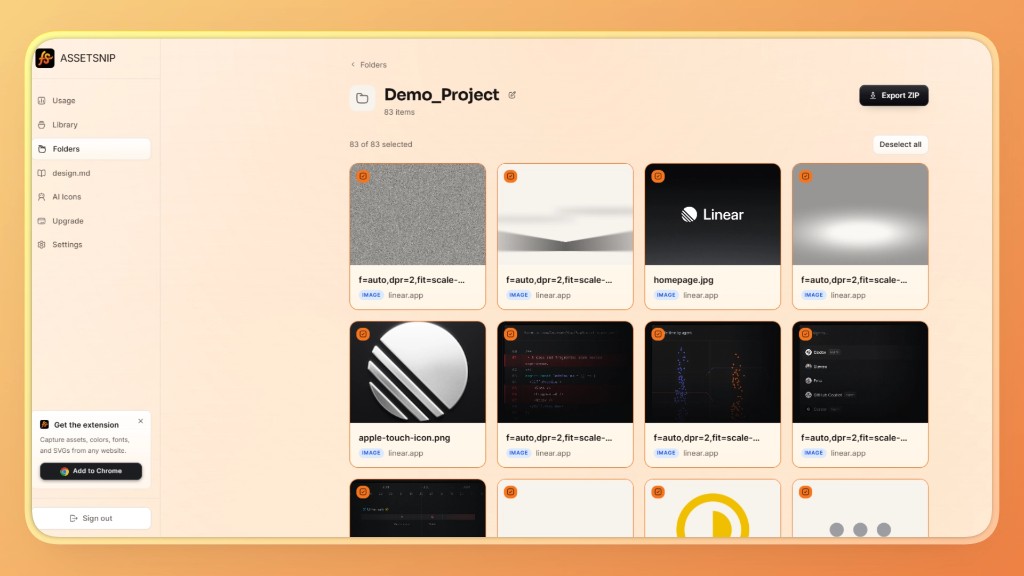The height and width of the screenshot is (576, 1024).
Task: Uncheck the gray glow gradient image
Action: (x=806, y=176)
